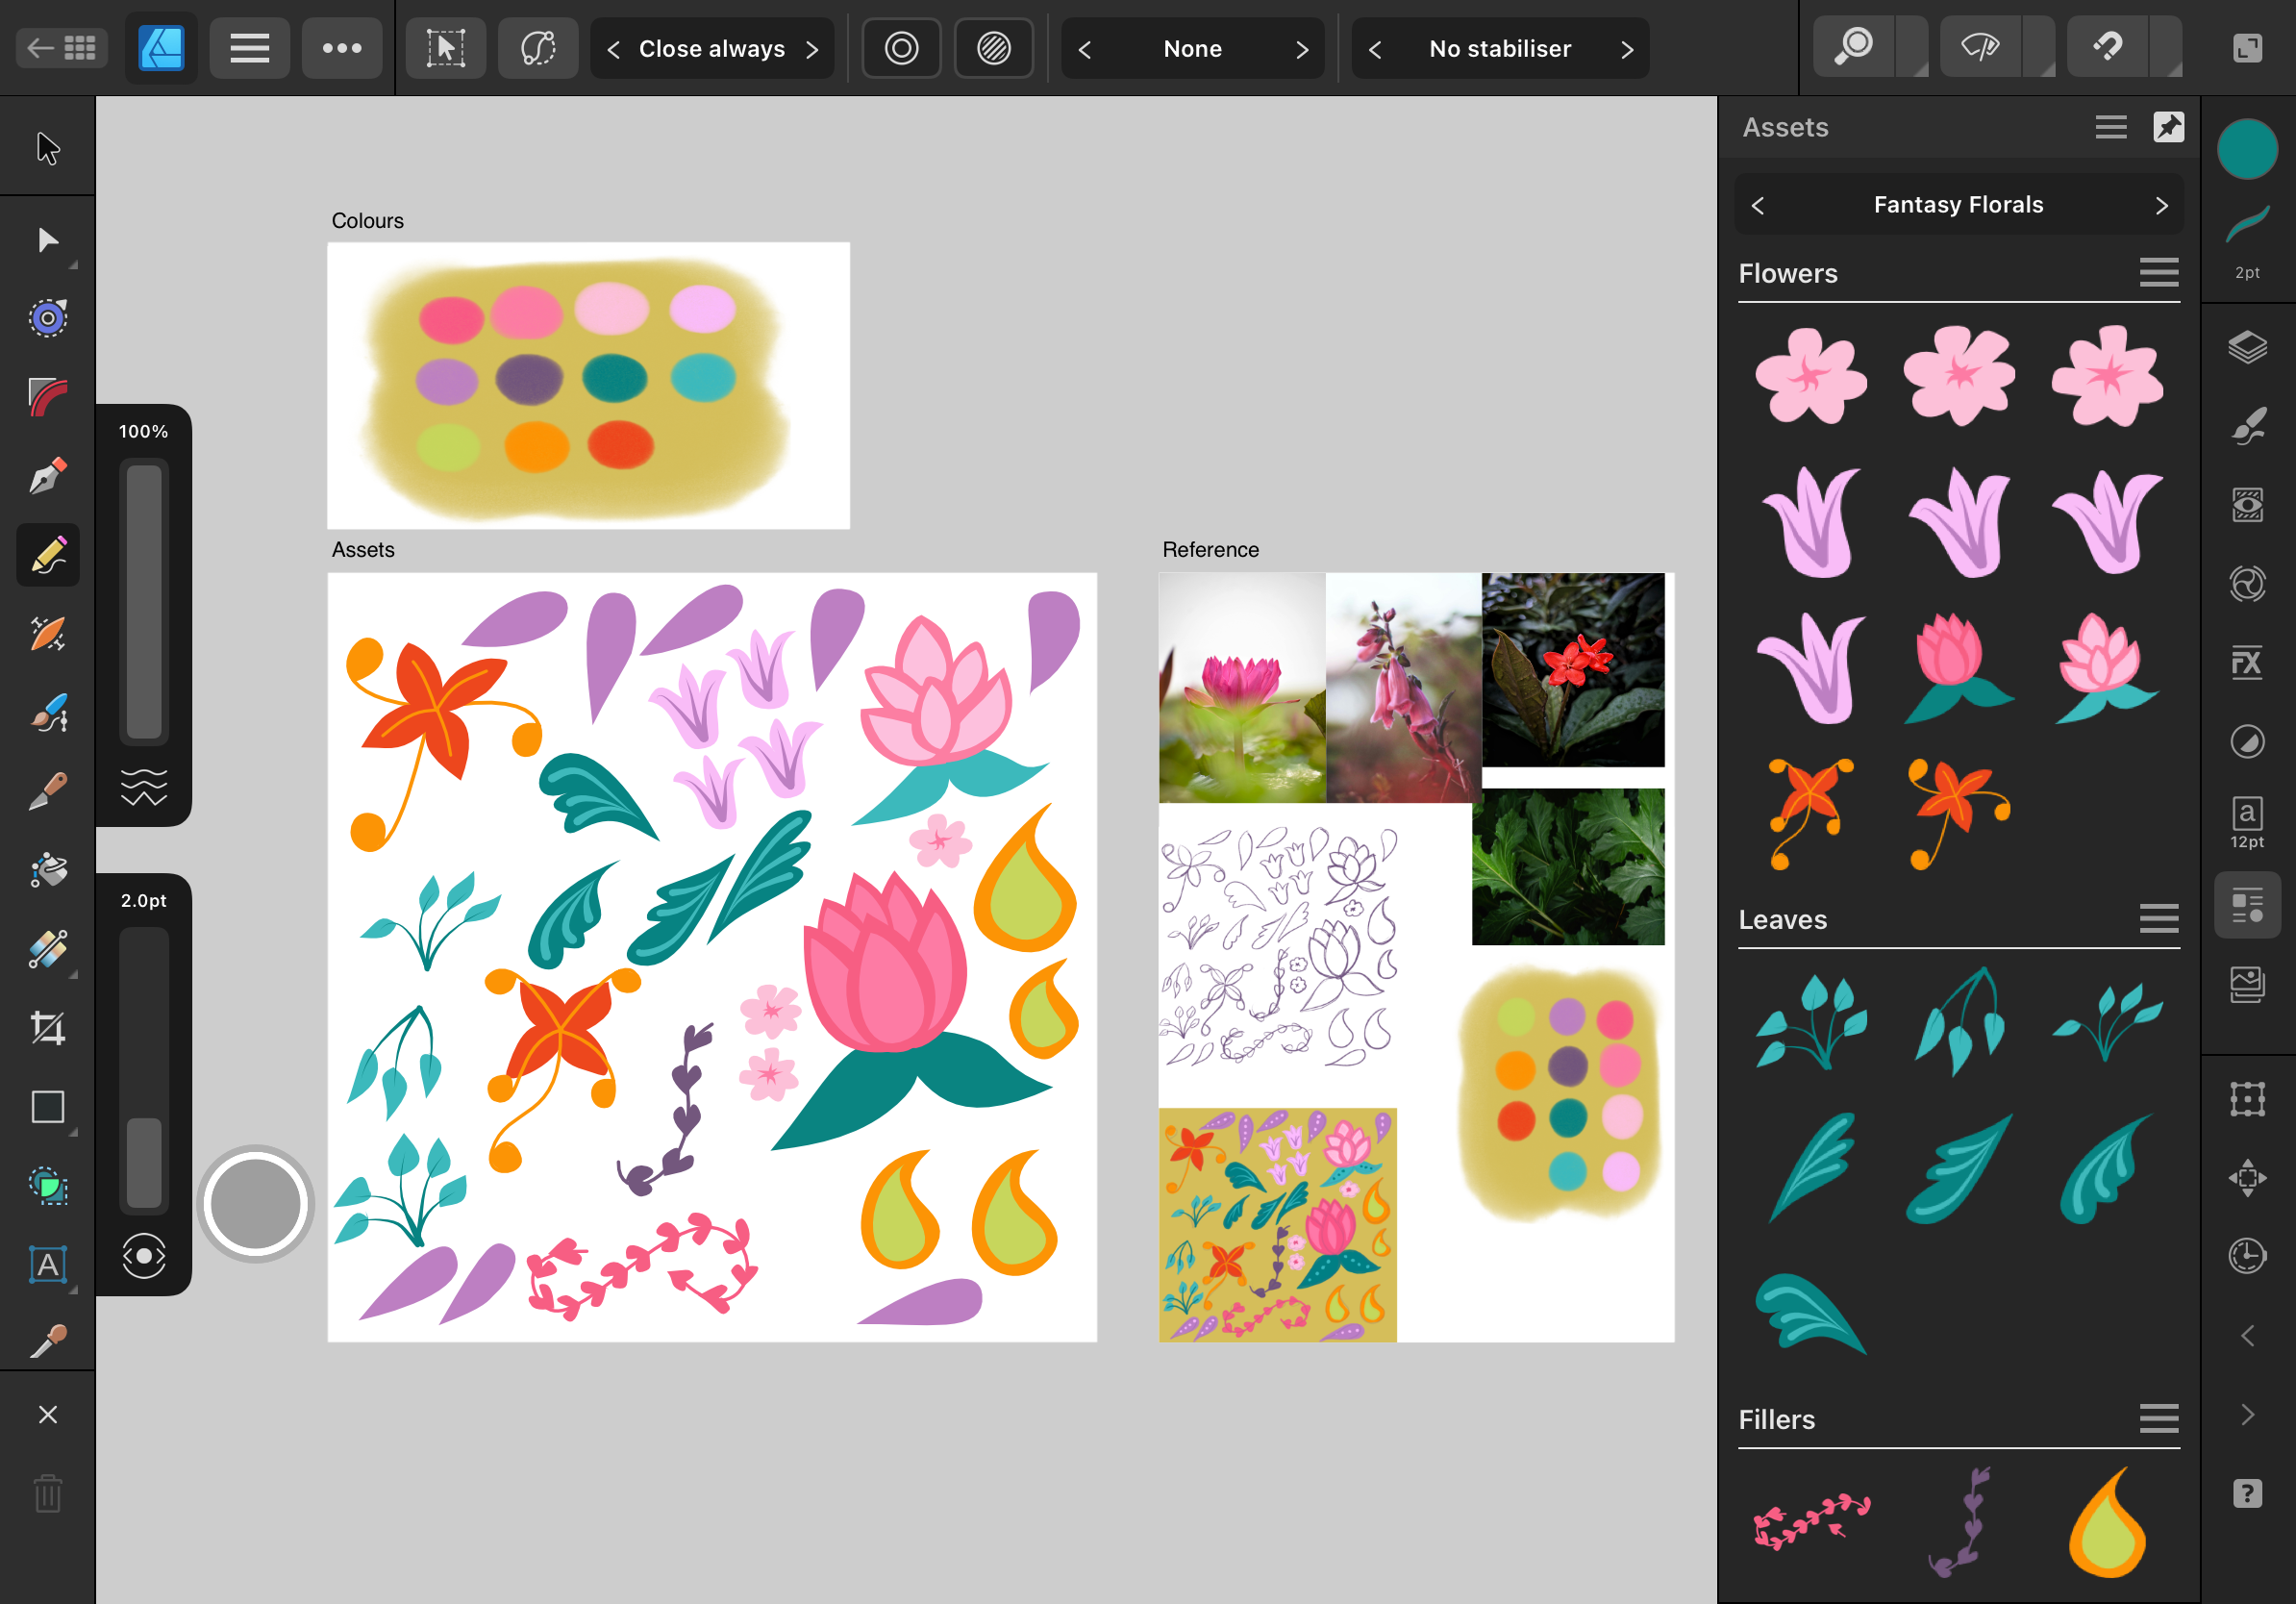Open the Navigator studio
The height and width of the screenshot is (1604, 2296).
2247,1177
